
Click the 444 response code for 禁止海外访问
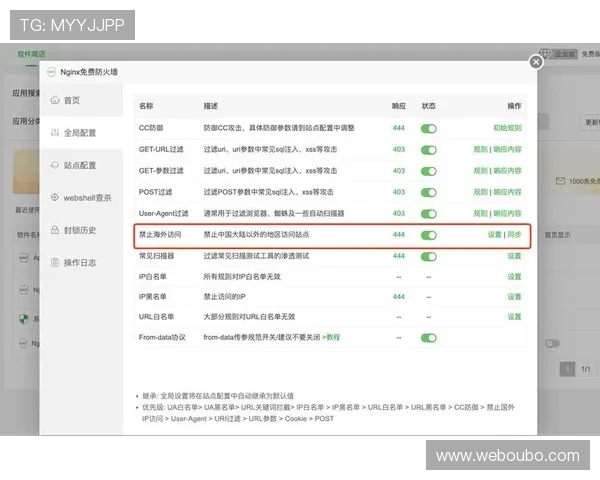tap(399, 235)
